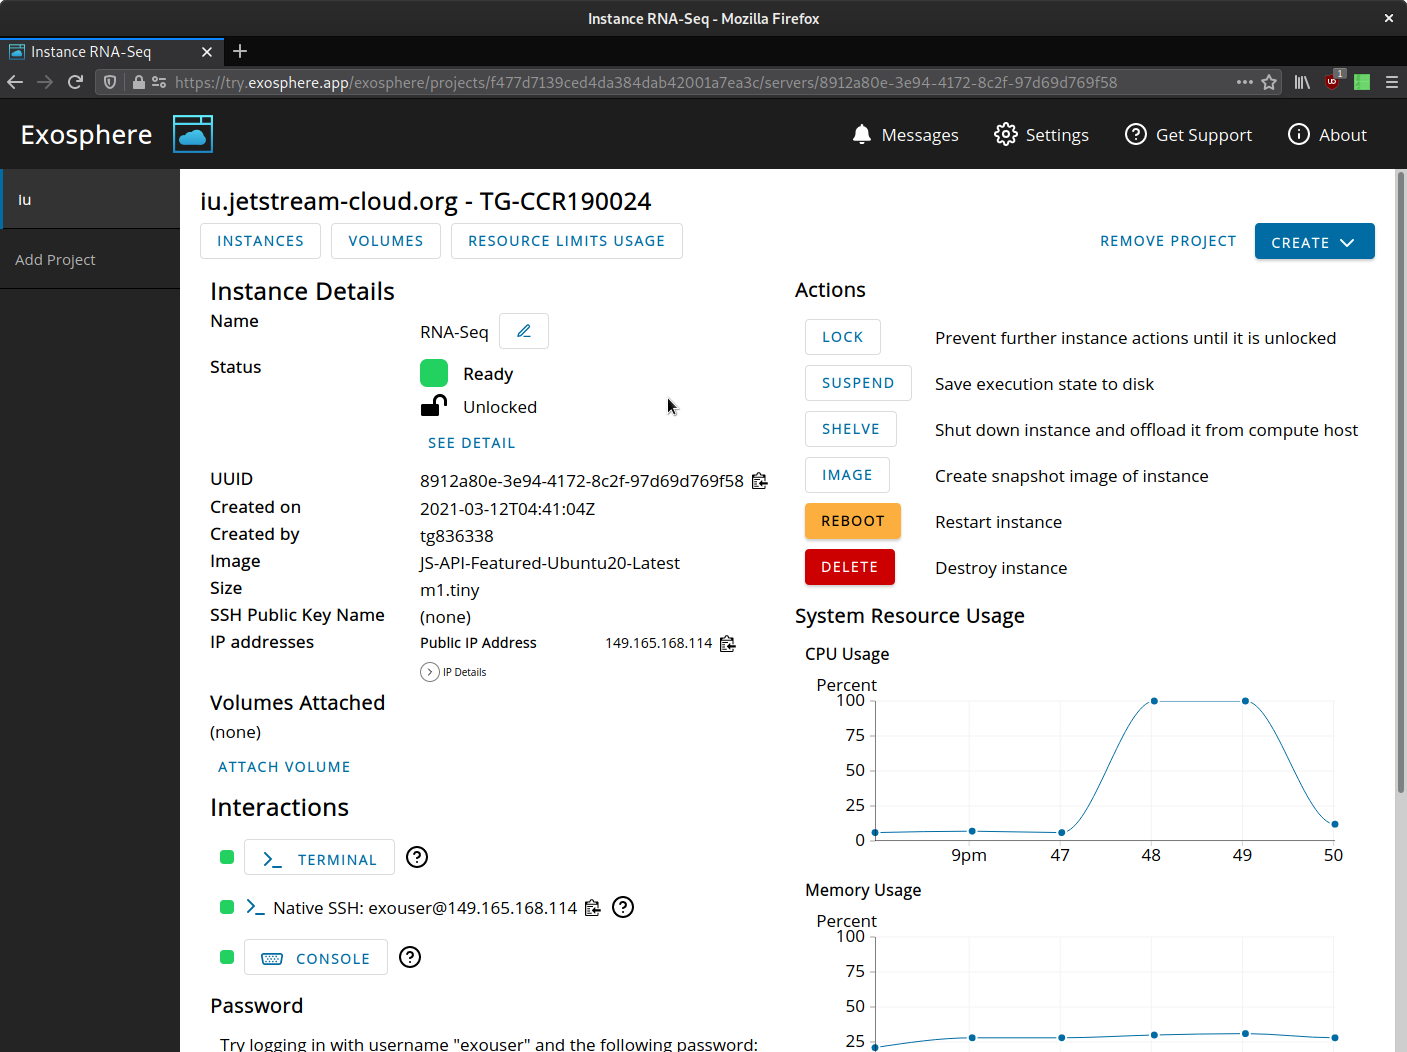This screenshot has width=1407, height=1052.
Task: Click the site padlock security icon
Action: (x=139, y=82)
